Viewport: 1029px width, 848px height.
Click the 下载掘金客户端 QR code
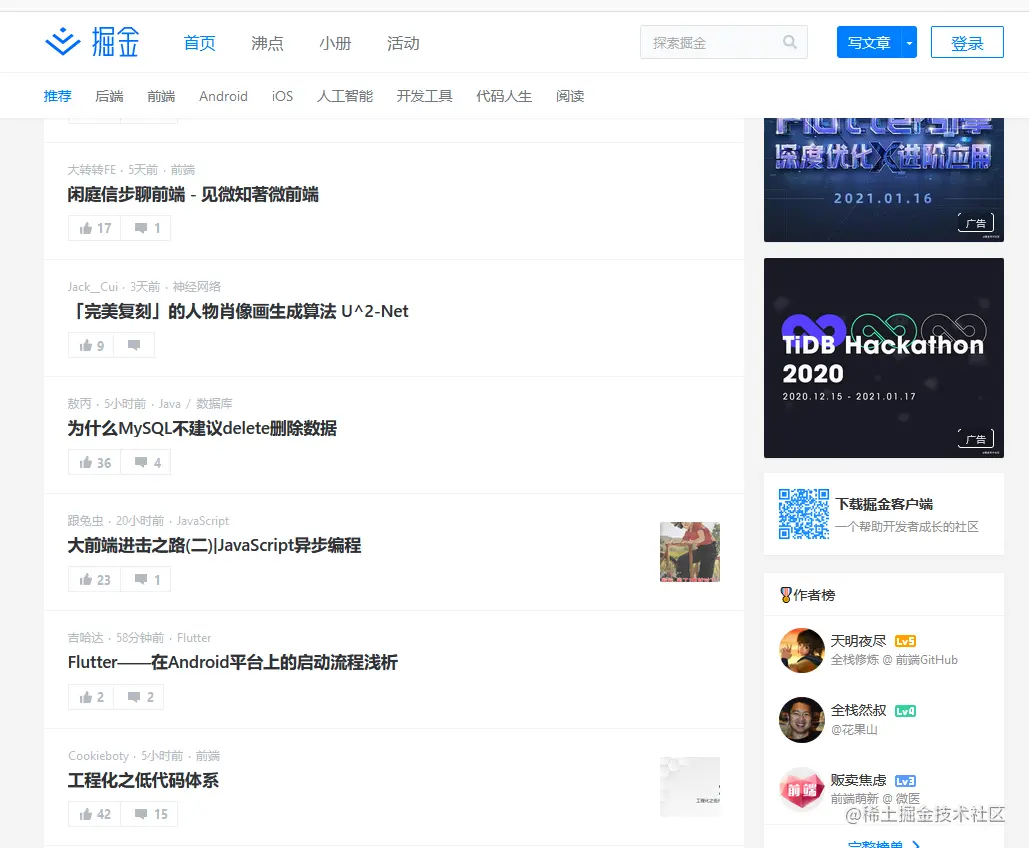[804, 514]
